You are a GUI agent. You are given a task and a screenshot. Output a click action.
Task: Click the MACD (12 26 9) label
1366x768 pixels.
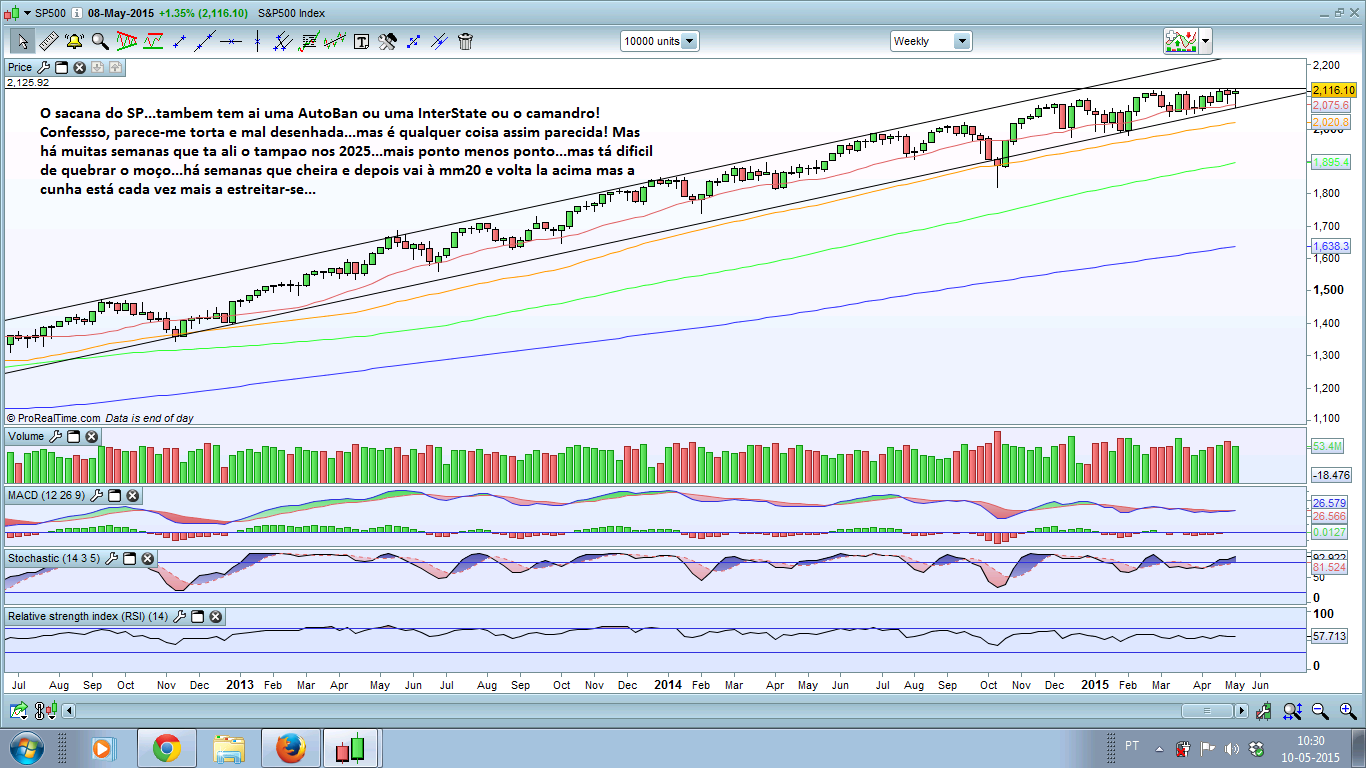[x=46, y=496]
